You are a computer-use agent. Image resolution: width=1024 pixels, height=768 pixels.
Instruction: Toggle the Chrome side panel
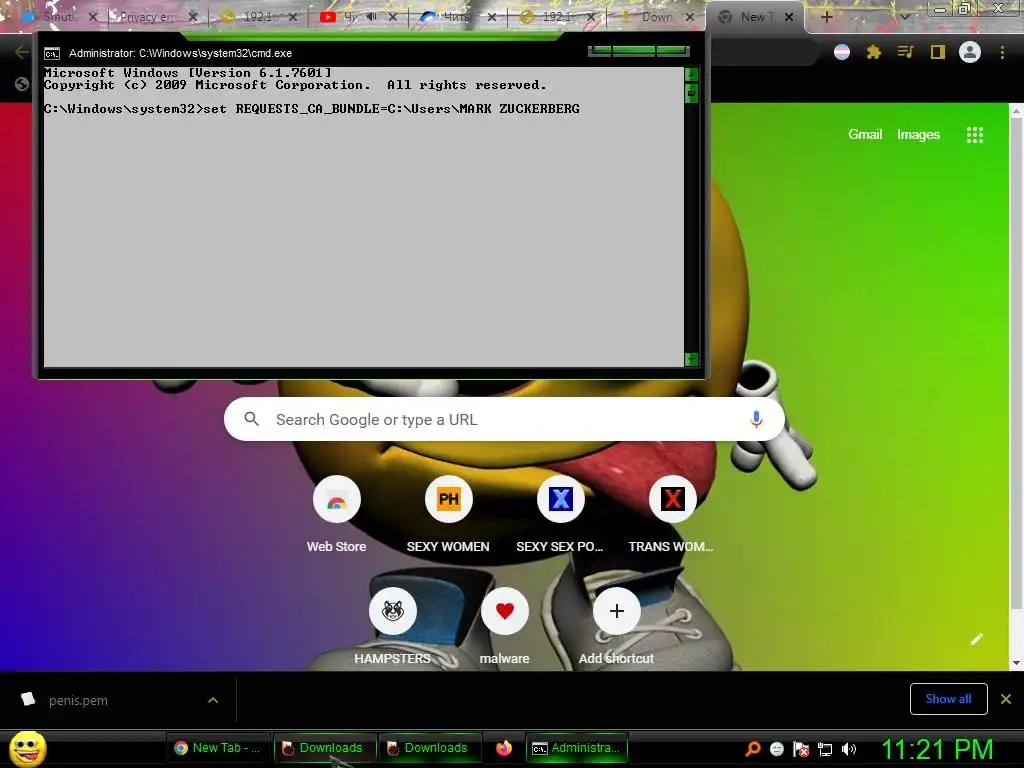click(937, 52)
